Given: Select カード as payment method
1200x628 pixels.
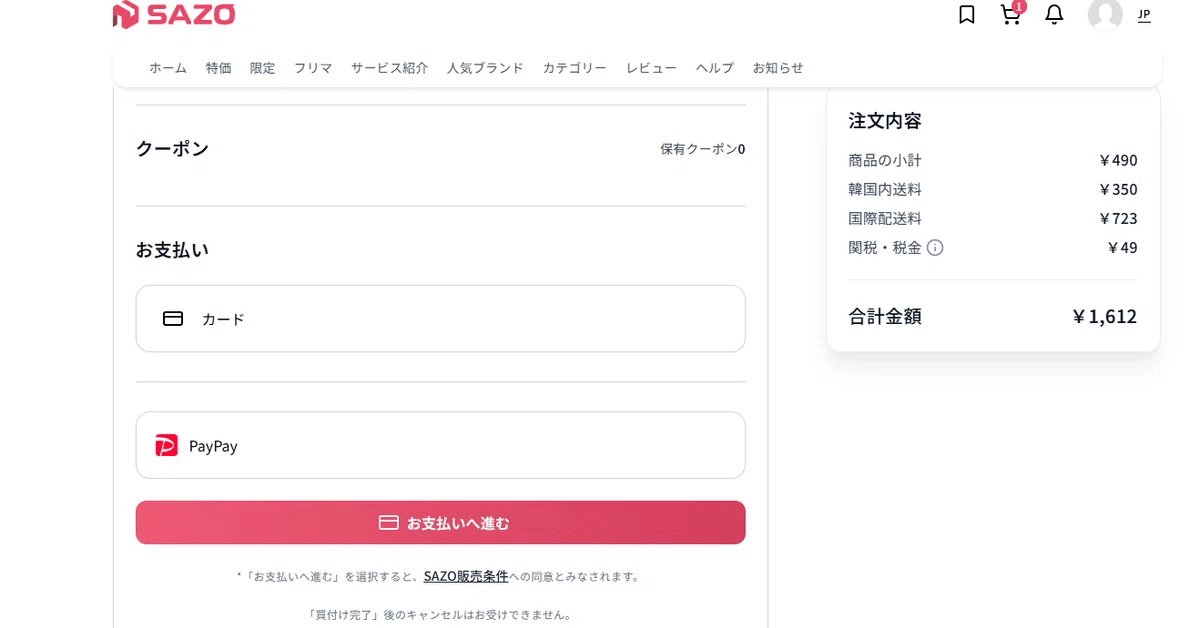Looking at the screenshot, I should point(440,318).
